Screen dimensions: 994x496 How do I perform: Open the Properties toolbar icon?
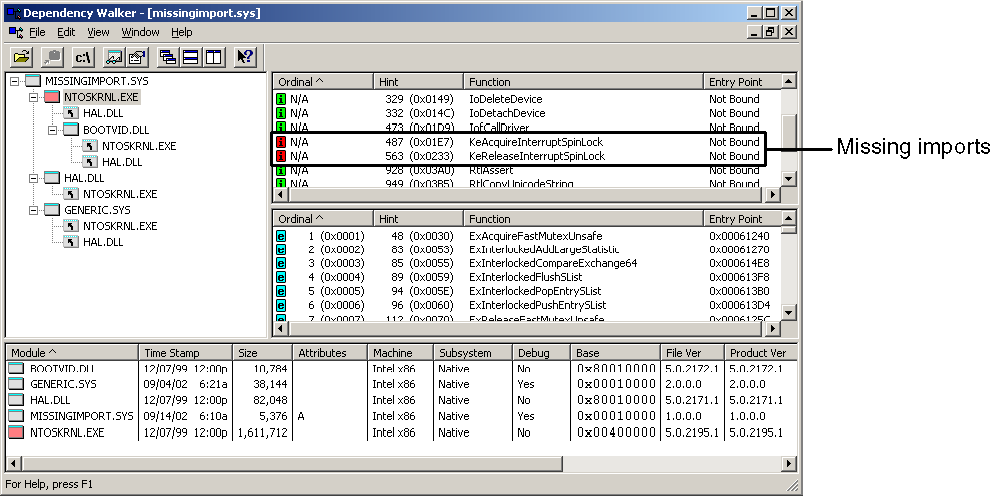[x=135, y=57]
